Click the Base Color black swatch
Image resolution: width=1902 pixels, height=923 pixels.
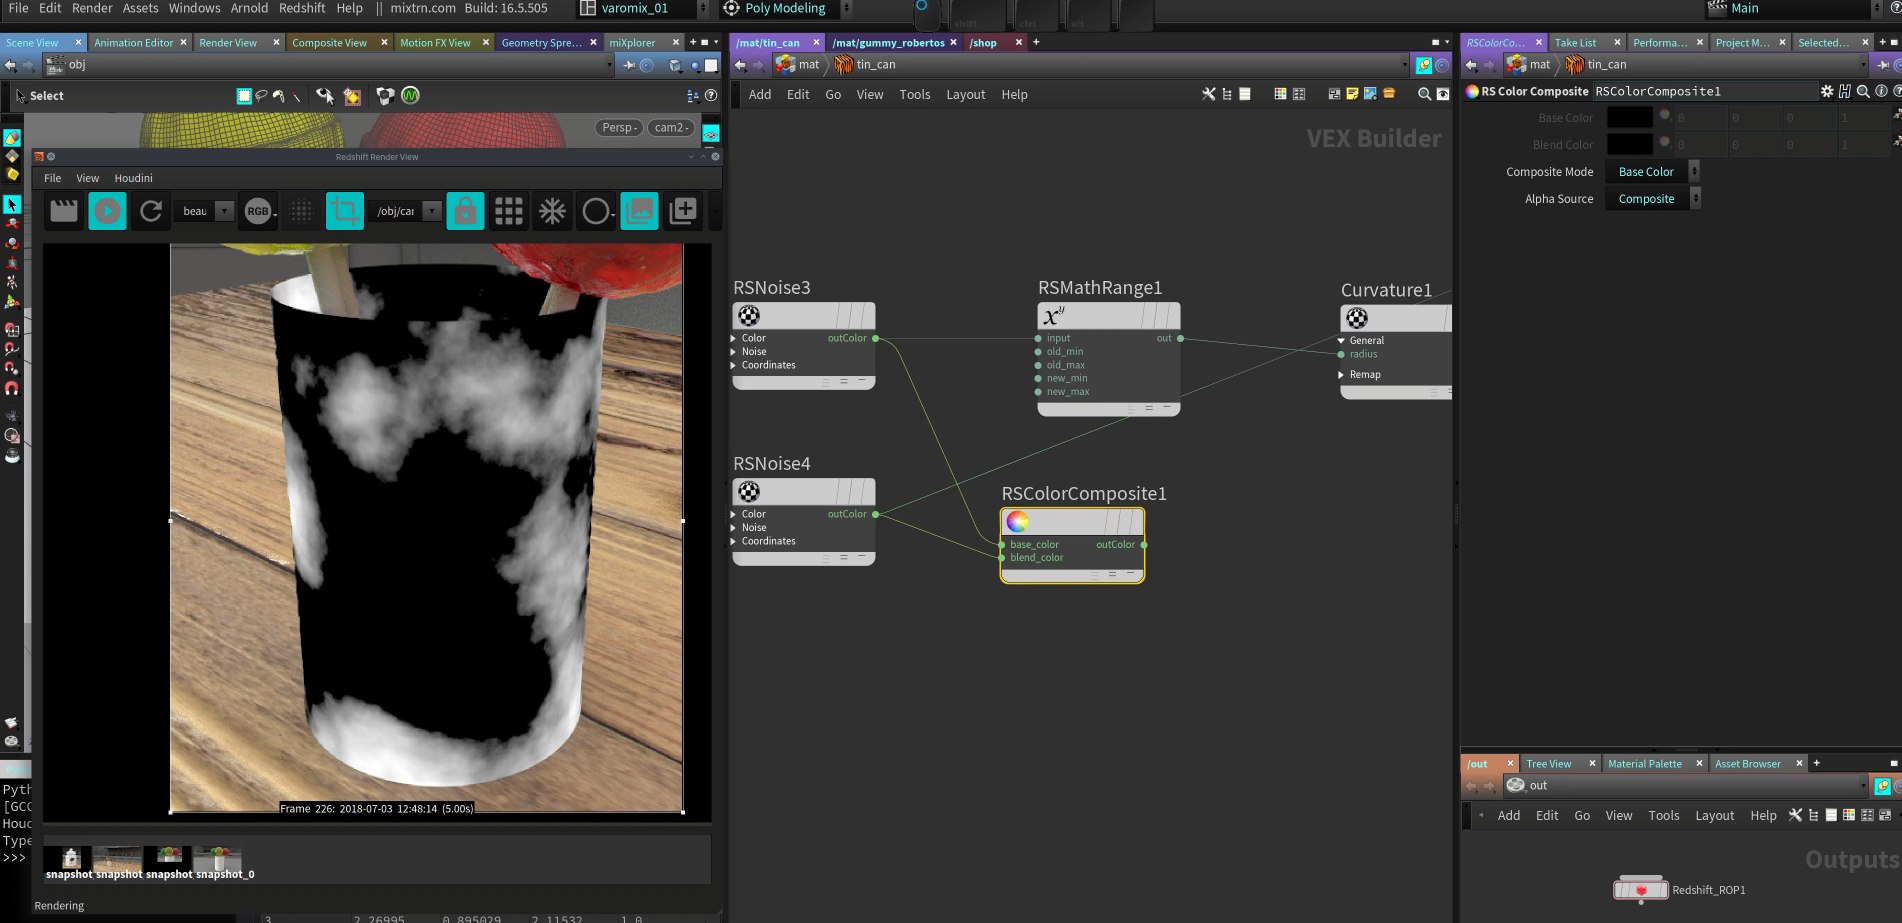coord(1629,118)
